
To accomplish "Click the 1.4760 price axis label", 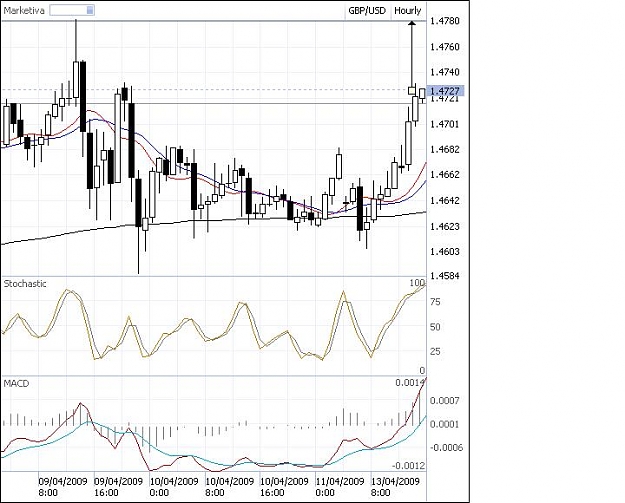I will (445, 47).
